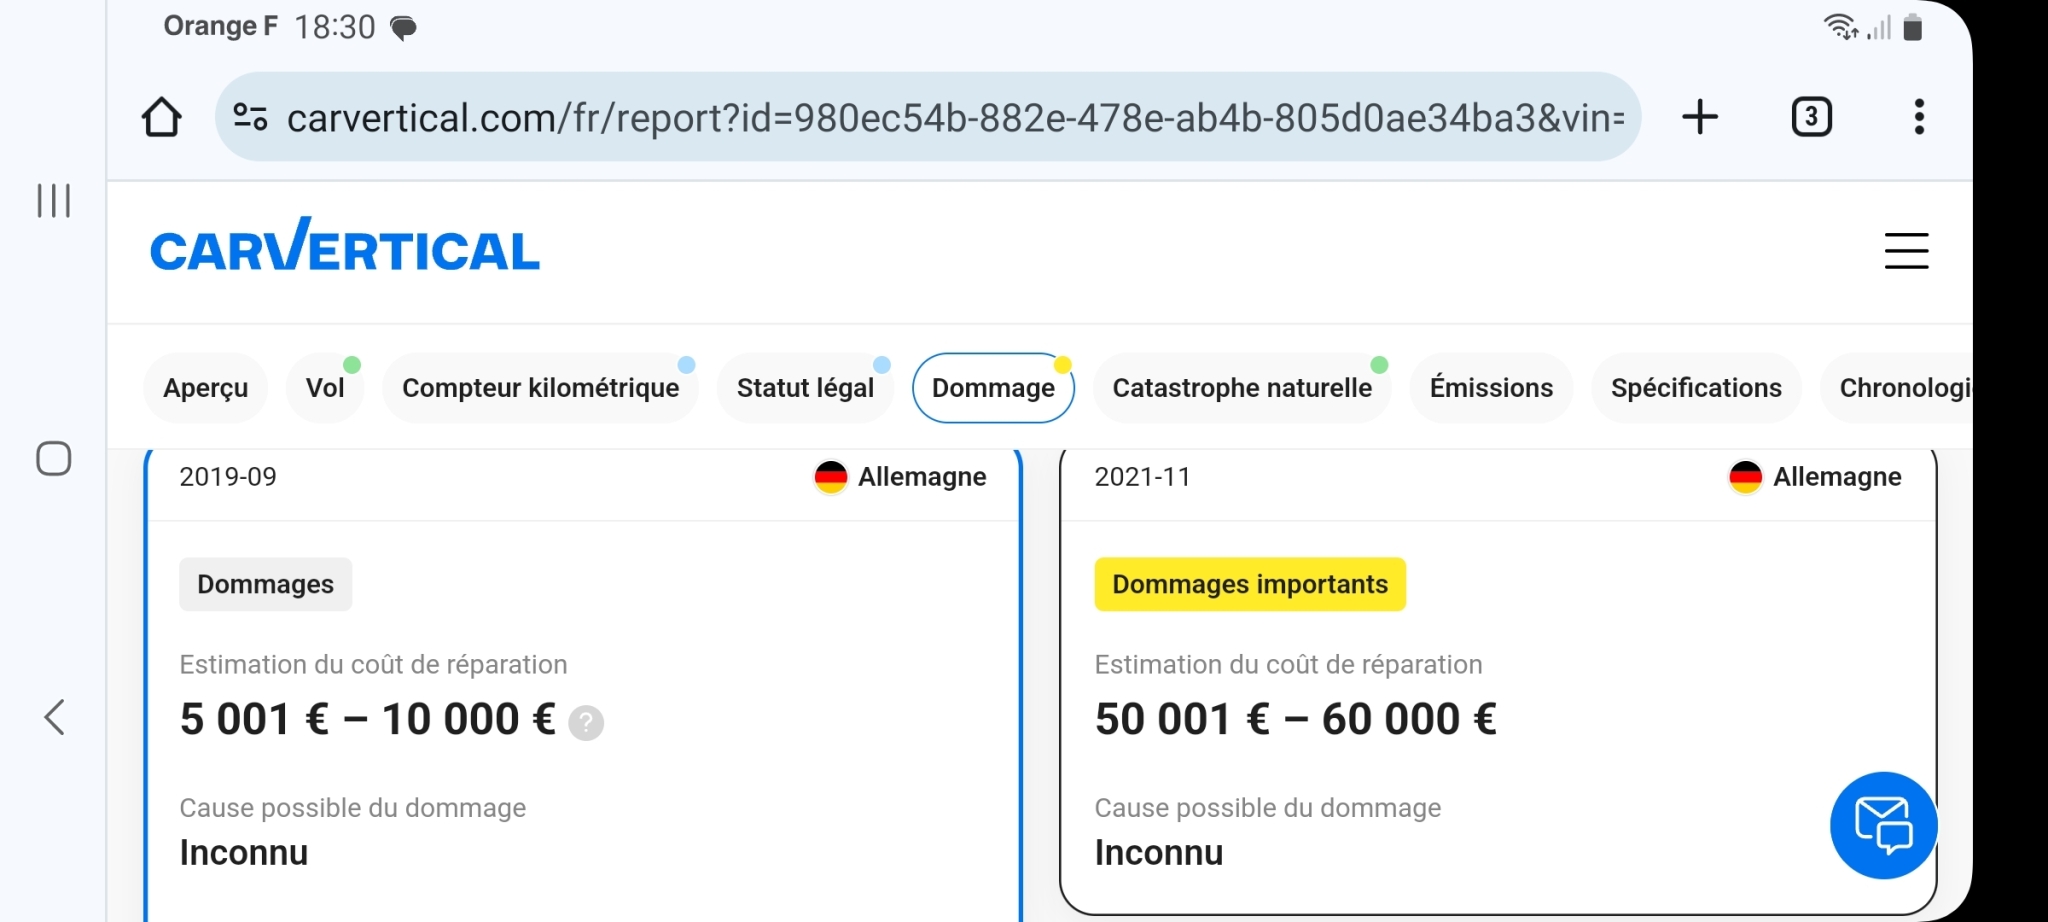
Task: Click the address bar URL field
Action: [900, 116]
